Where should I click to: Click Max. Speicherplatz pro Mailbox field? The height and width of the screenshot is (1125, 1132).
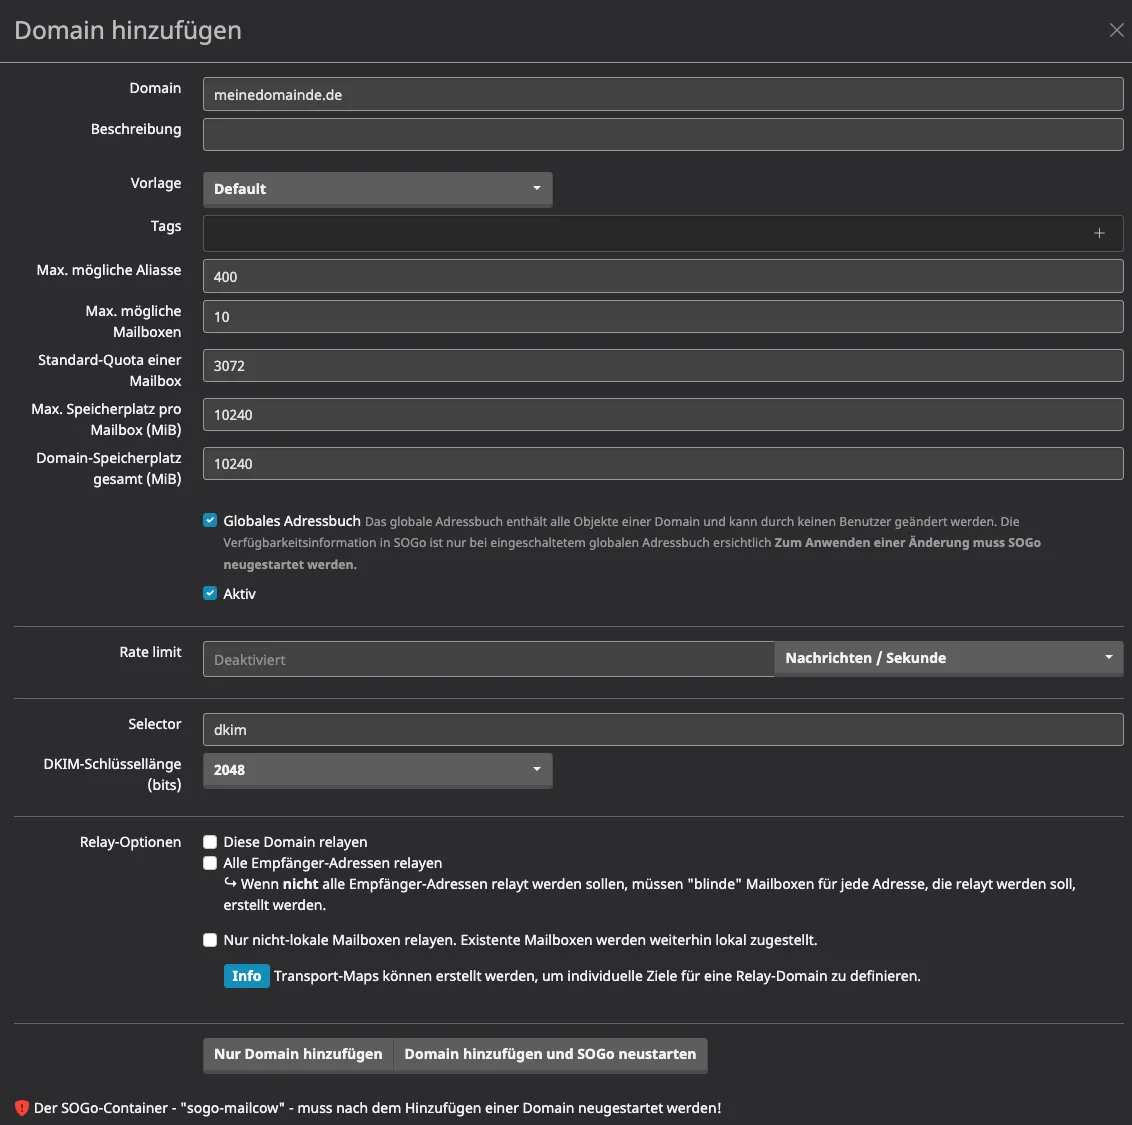[663, 415]
